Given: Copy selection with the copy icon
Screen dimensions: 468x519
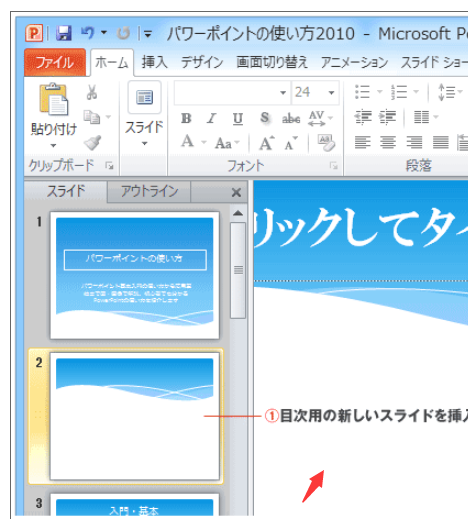Looking at the screenshot, I should click(91, 117).
